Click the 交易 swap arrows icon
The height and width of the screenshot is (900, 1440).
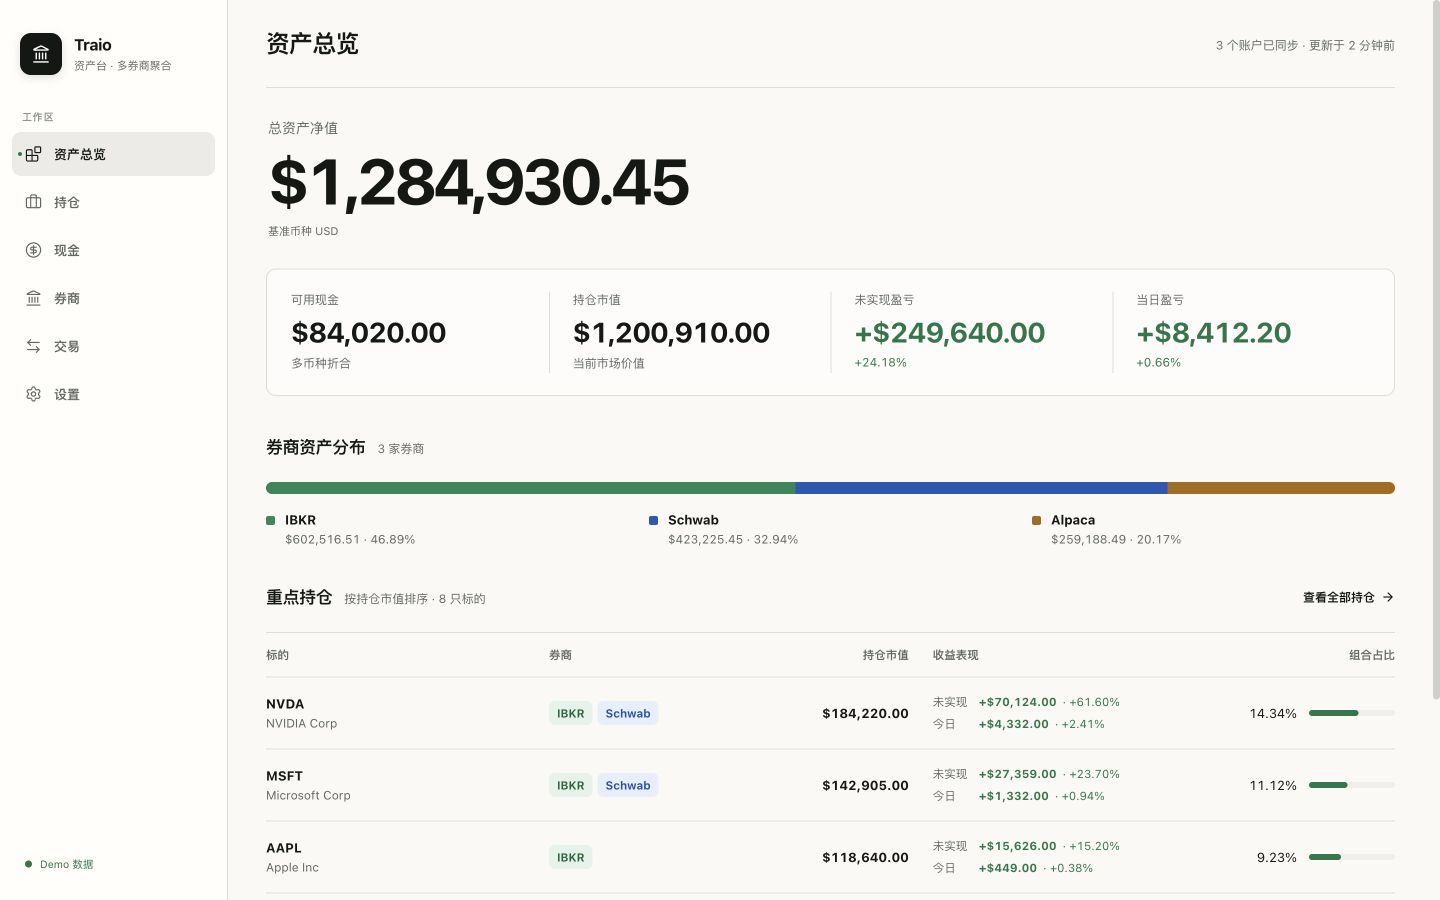pos(33,346)
